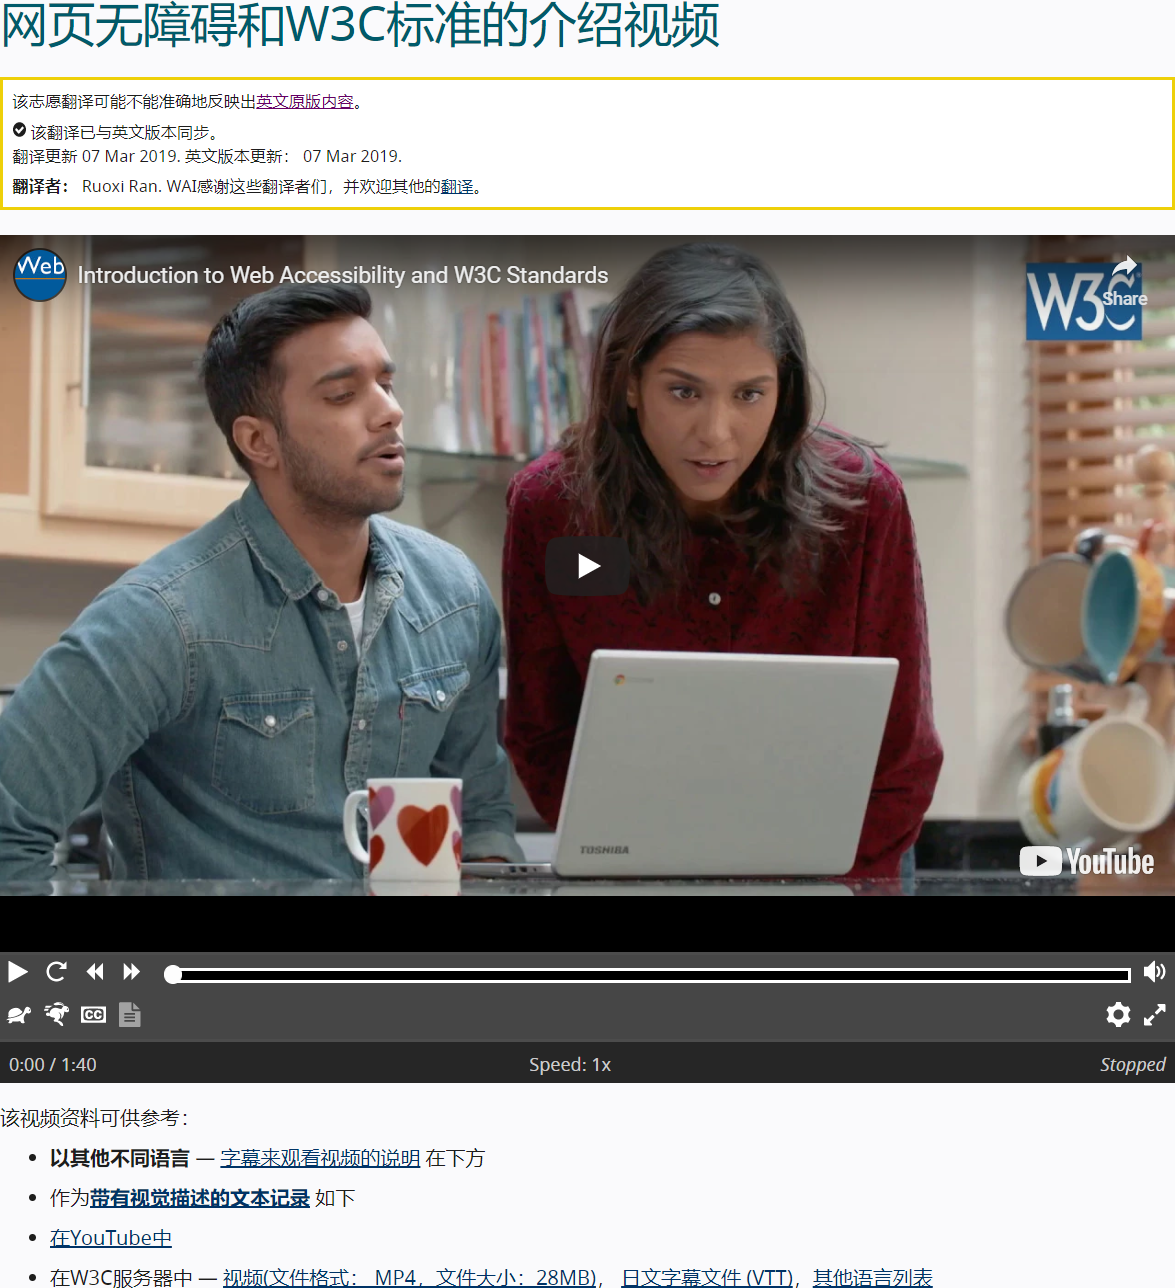
Task: Toggle closed captions with the CC button
Action: [x=93, y=1015]
